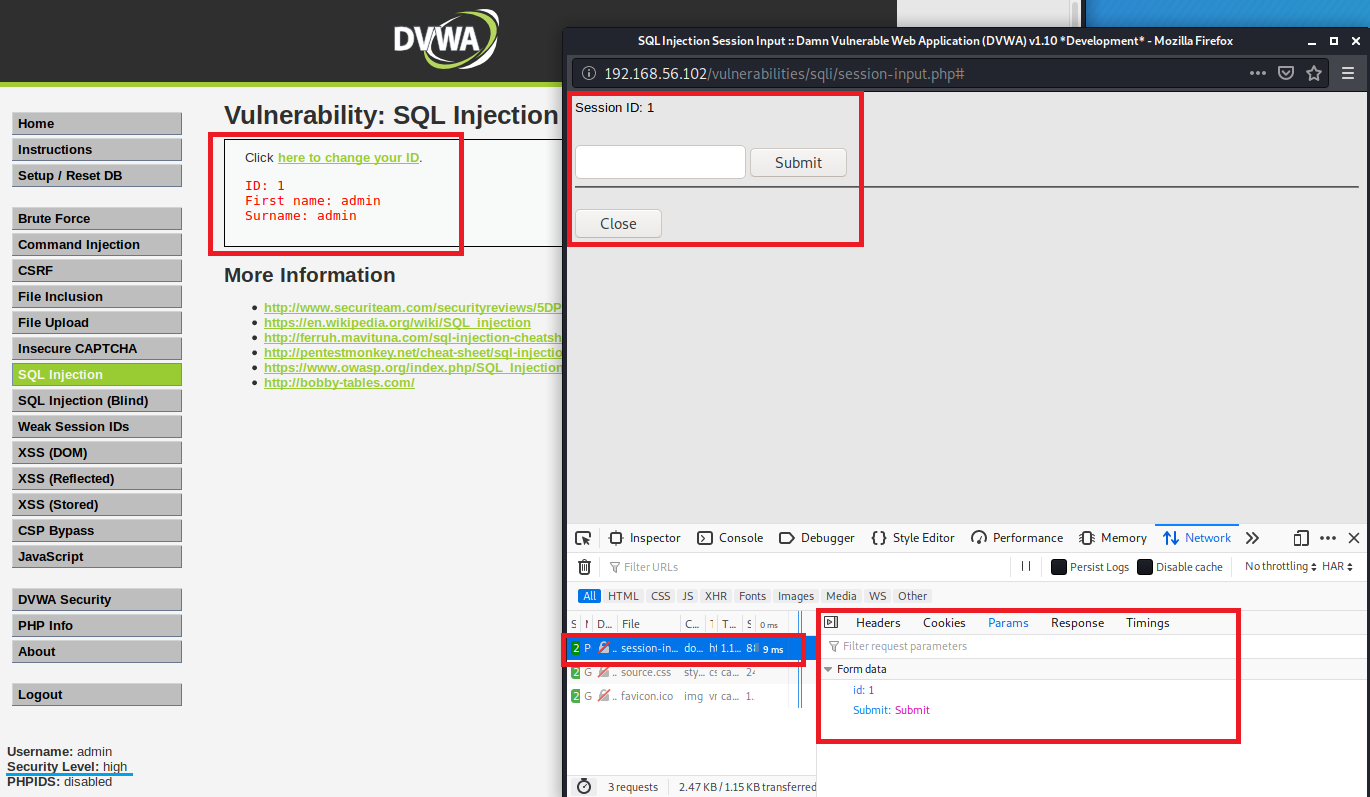Open the Memory panel
Image resolution: width=1370 pixels, height=797 pixels.
click(x=1113, y=538)
